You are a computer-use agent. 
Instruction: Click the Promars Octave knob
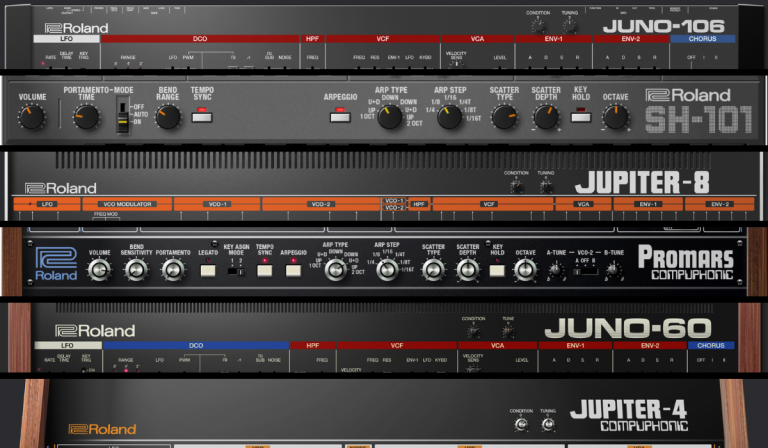(525, 270)
